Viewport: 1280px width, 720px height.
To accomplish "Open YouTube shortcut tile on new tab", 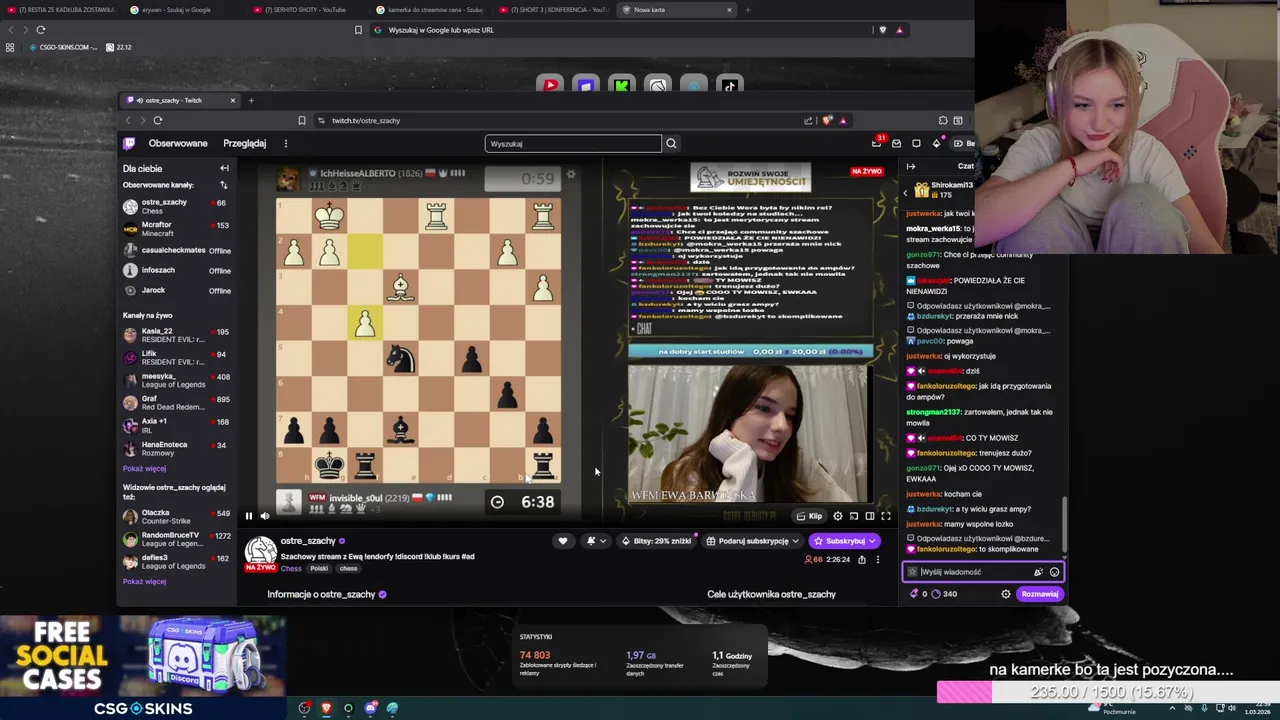I will [x=550, y=85].
